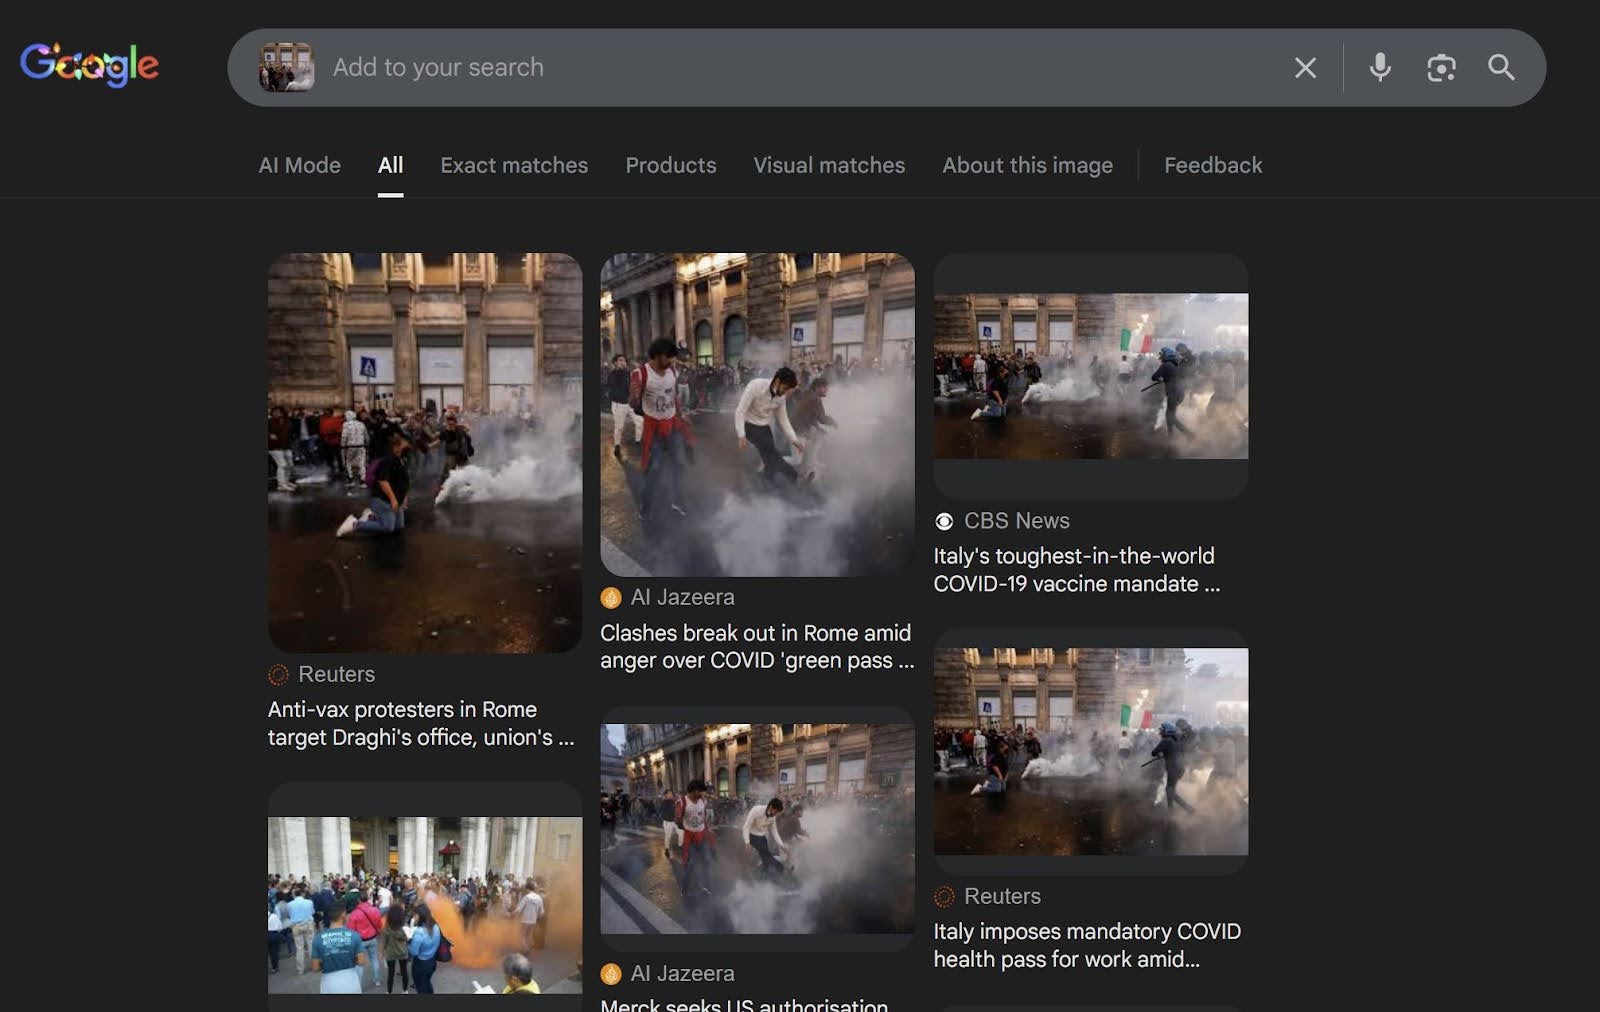Open the Products tab
The height and width of the screenshot is (1012, 1600).
[x=670, y=165]
